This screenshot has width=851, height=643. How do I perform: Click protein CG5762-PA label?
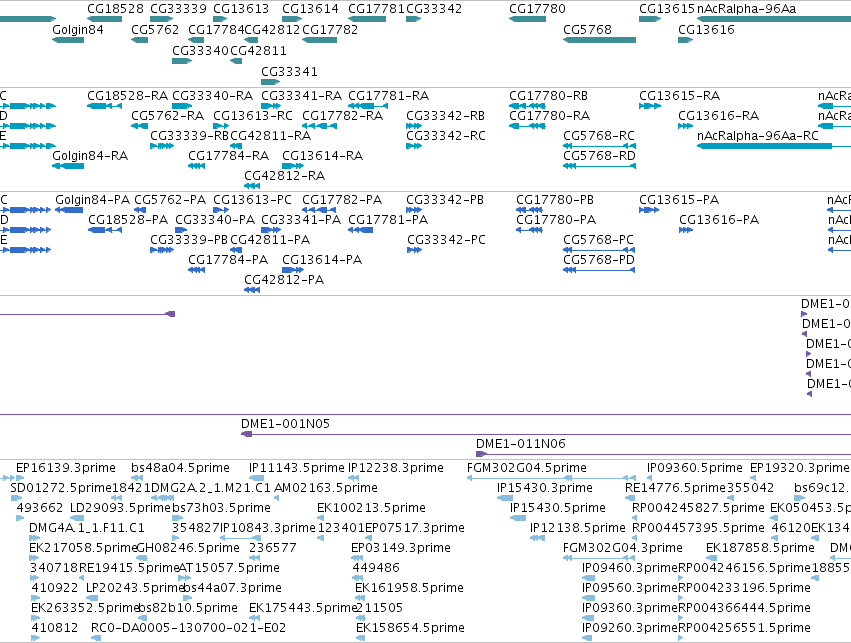tap(170, 200)
